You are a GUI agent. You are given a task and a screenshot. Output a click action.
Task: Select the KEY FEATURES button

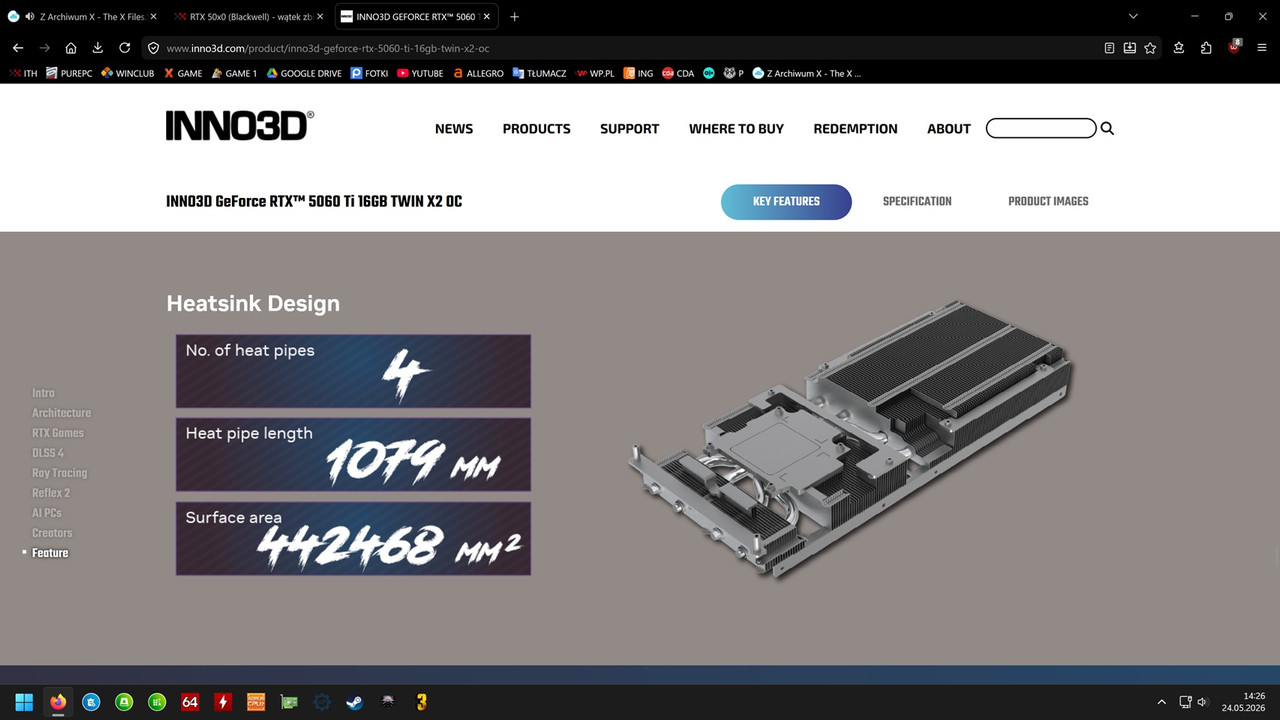coord(786,201)
